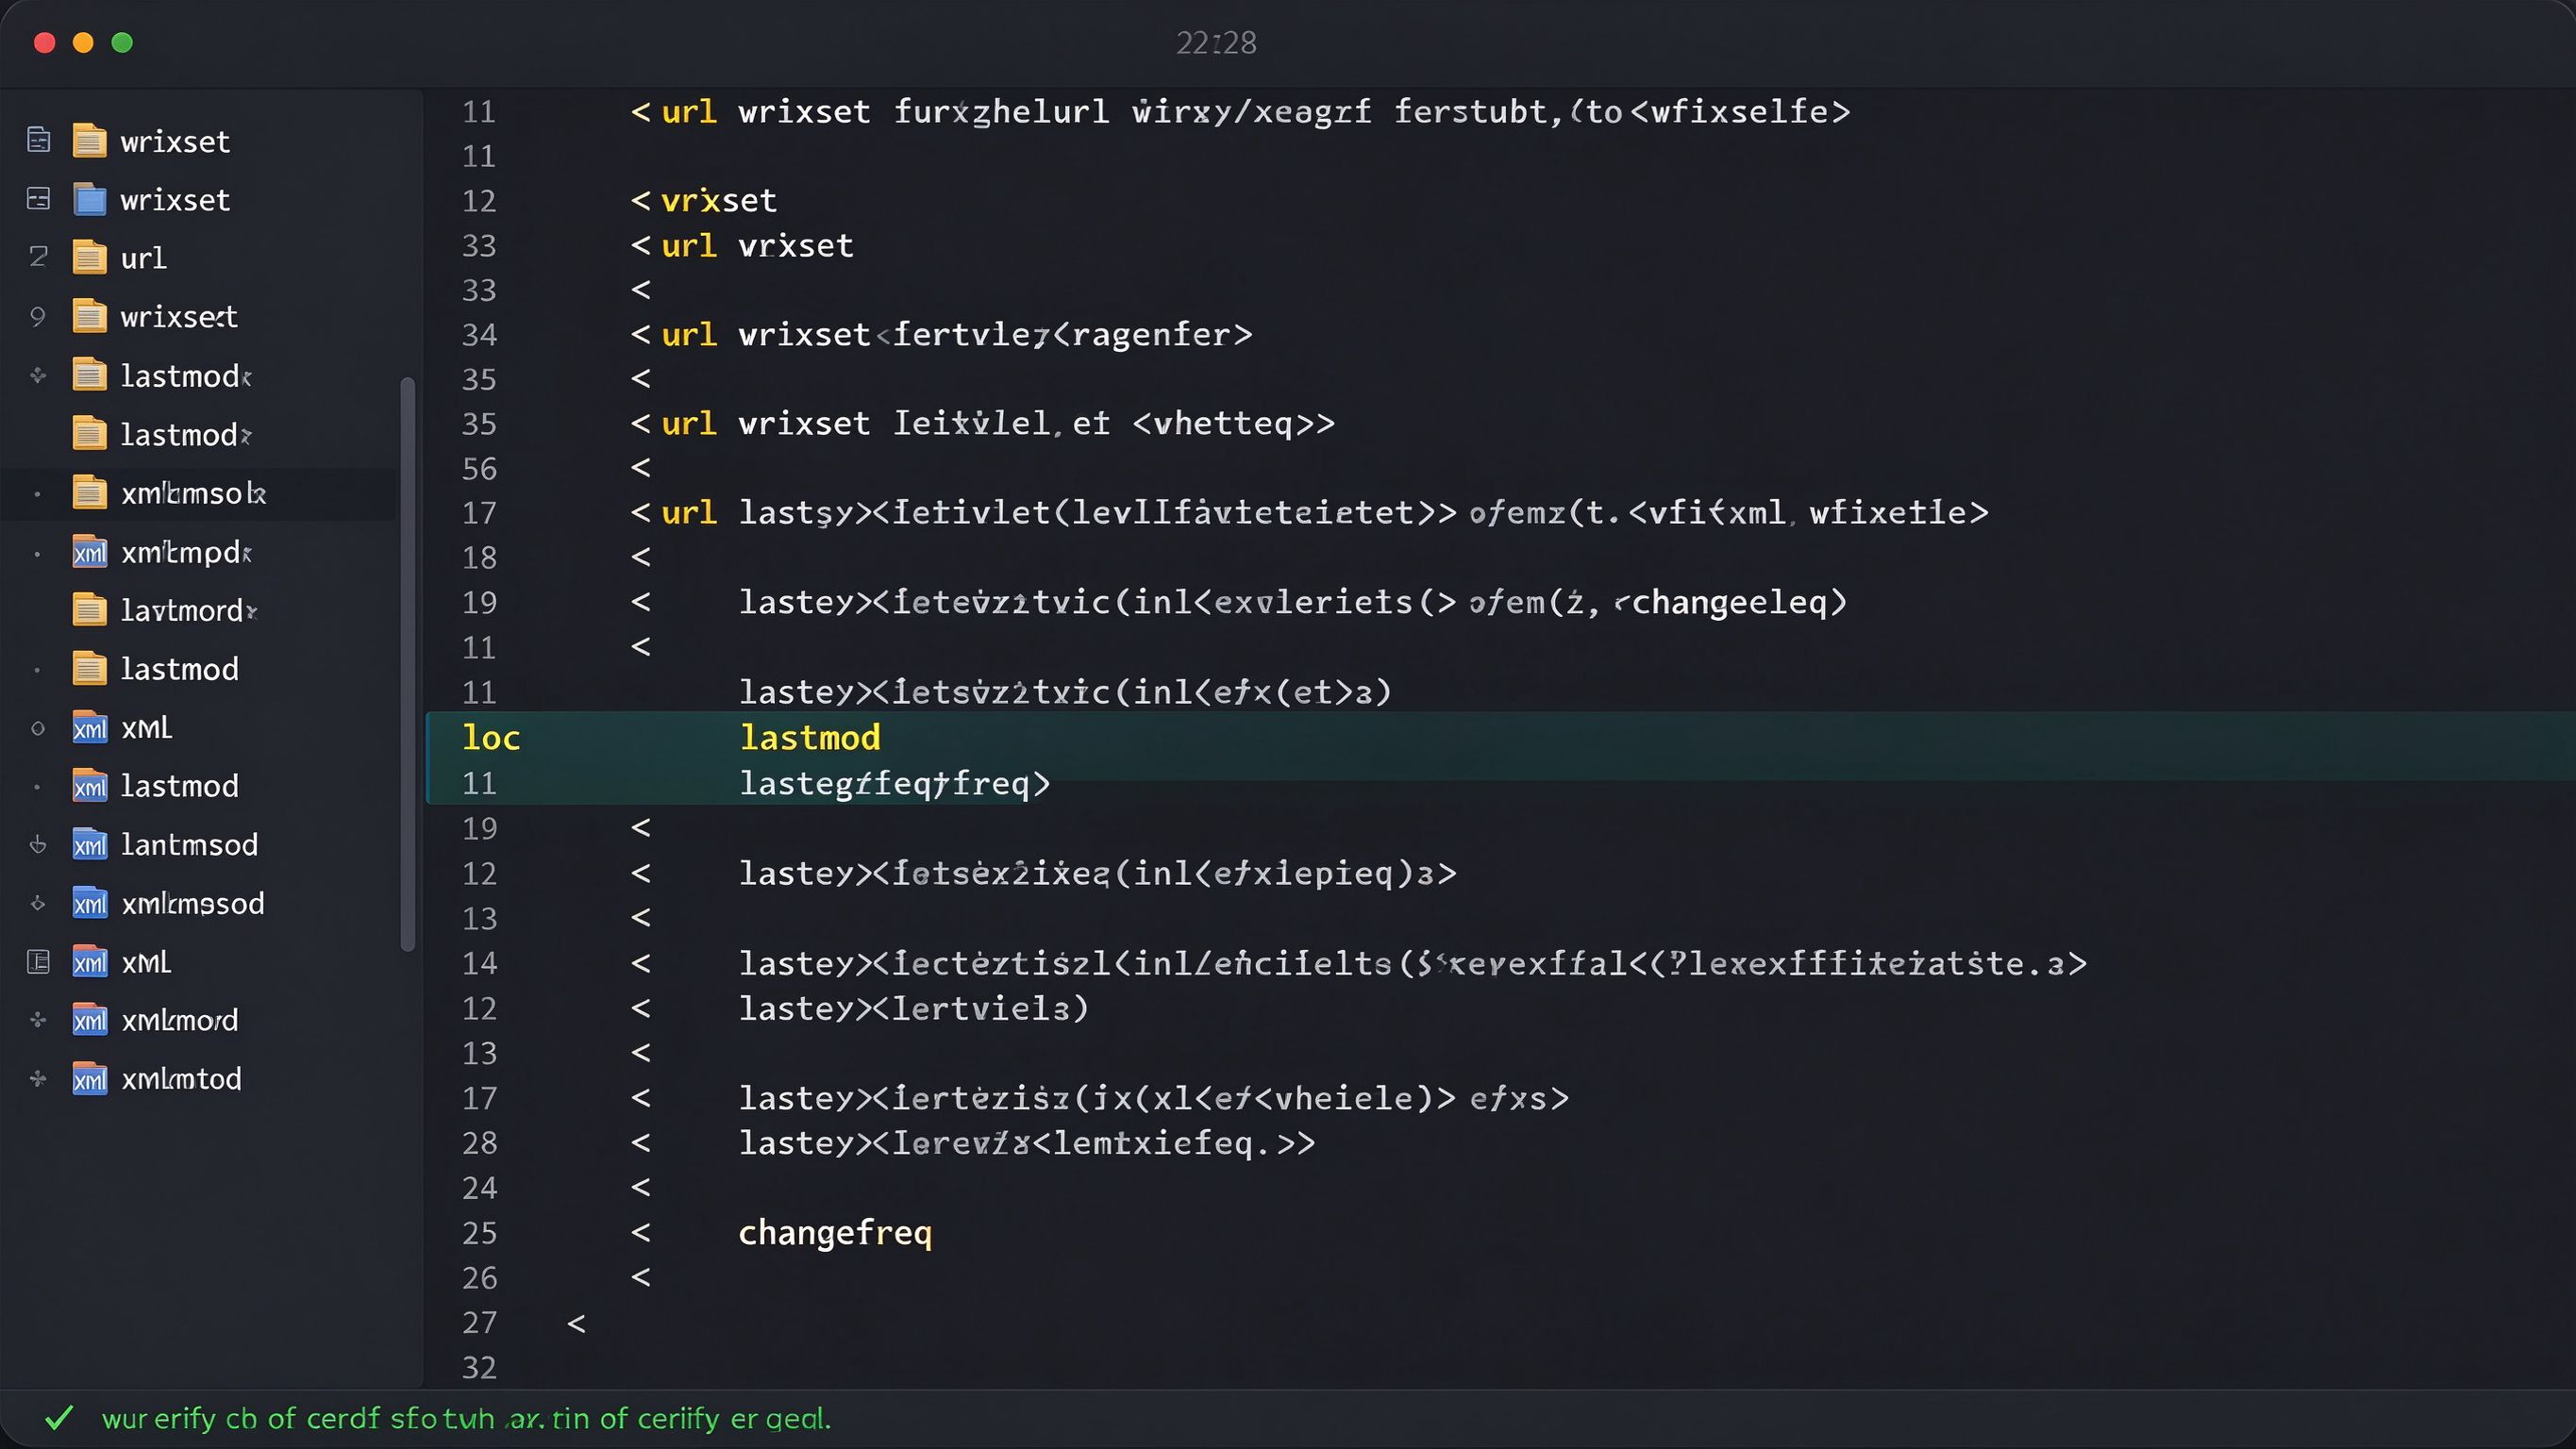Click the highlighted yellow "lastmod" in editor
Screen dimensions: 2576x1449
(810, 738)
